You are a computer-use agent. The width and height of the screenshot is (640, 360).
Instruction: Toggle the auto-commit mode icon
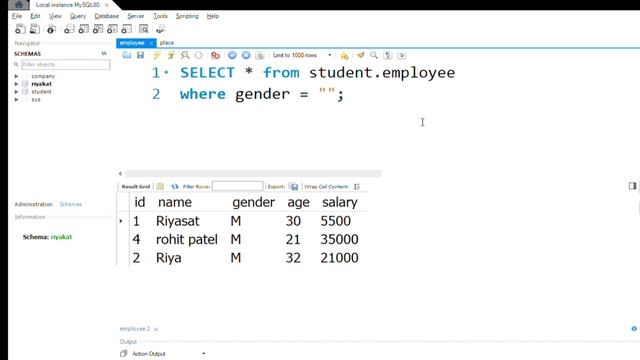click(260, 55)
